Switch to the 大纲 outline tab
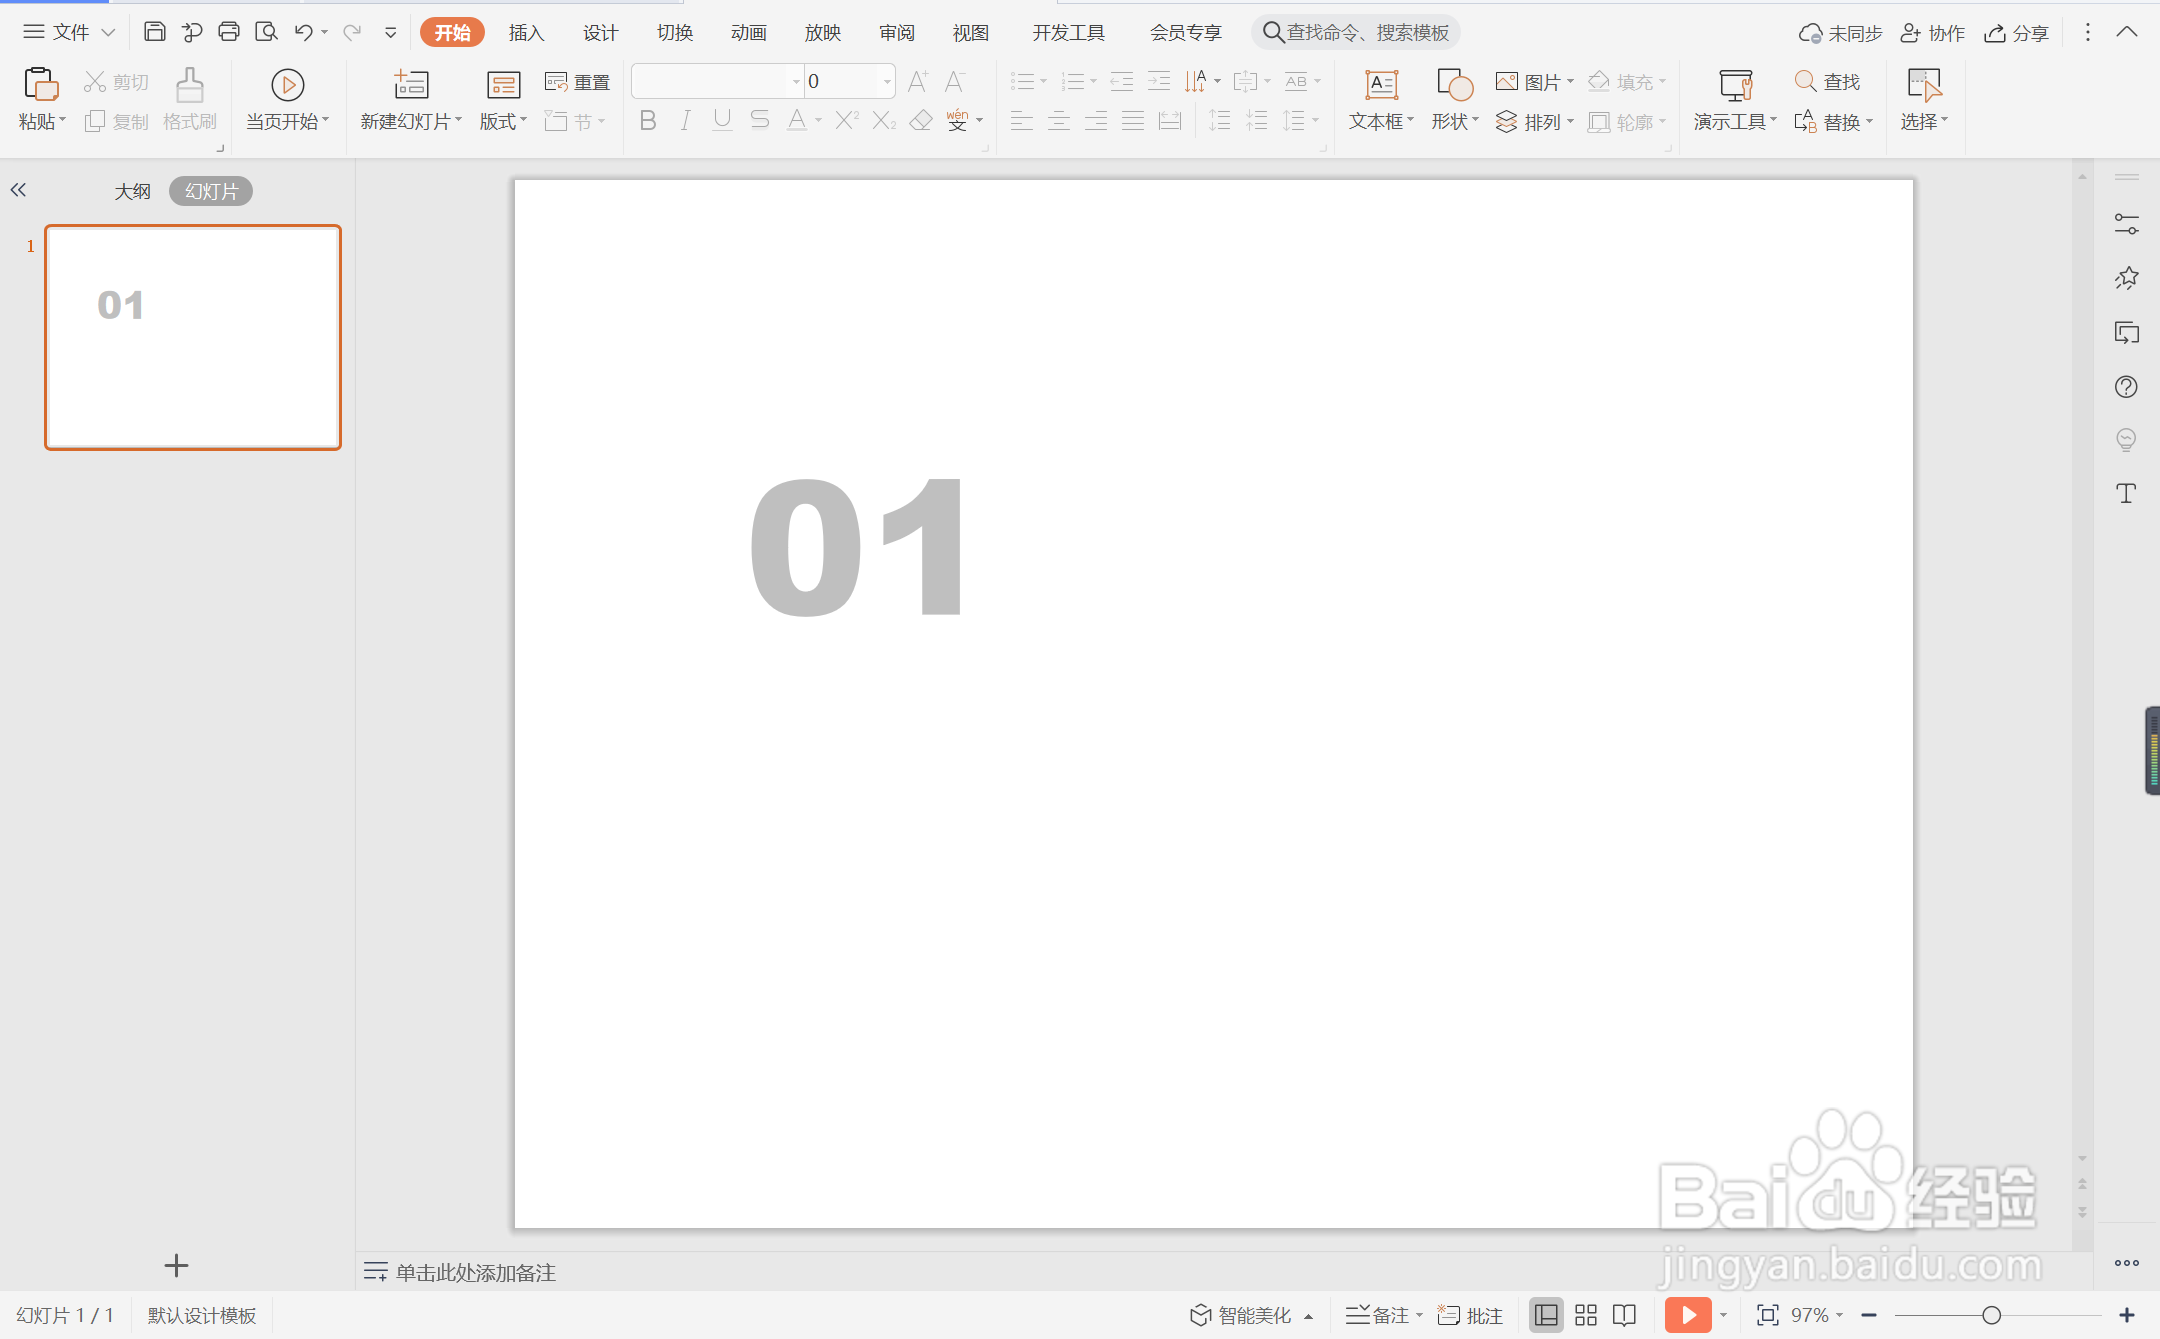 coord(132,191)
